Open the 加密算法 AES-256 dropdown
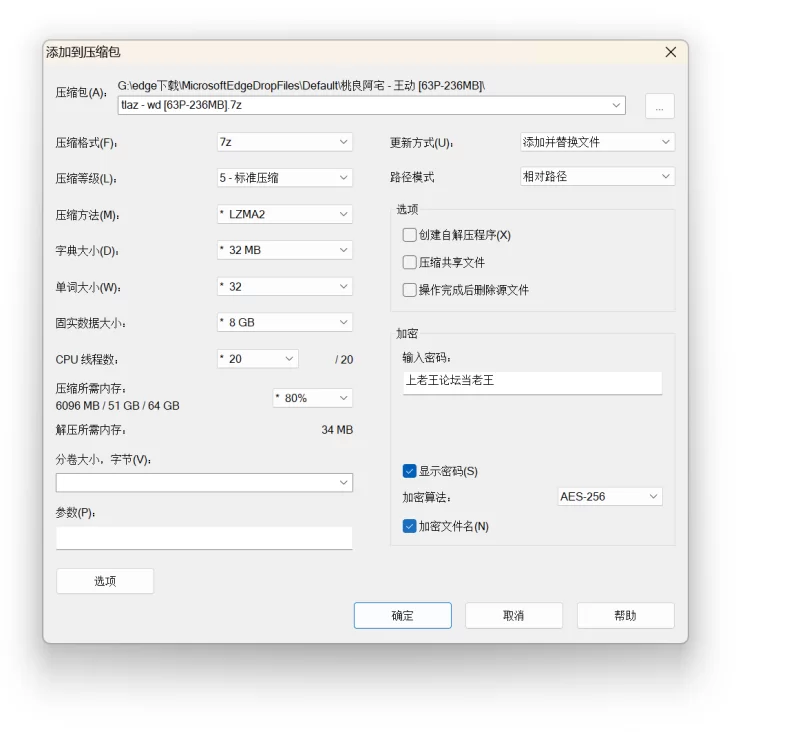800x736 pixels. (609, 496)
